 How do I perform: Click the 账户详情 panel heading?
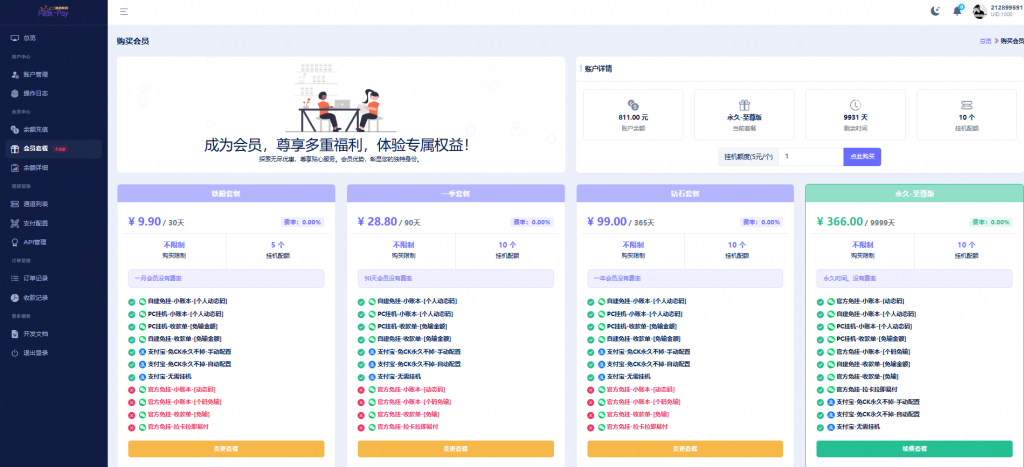click(598, 69)
